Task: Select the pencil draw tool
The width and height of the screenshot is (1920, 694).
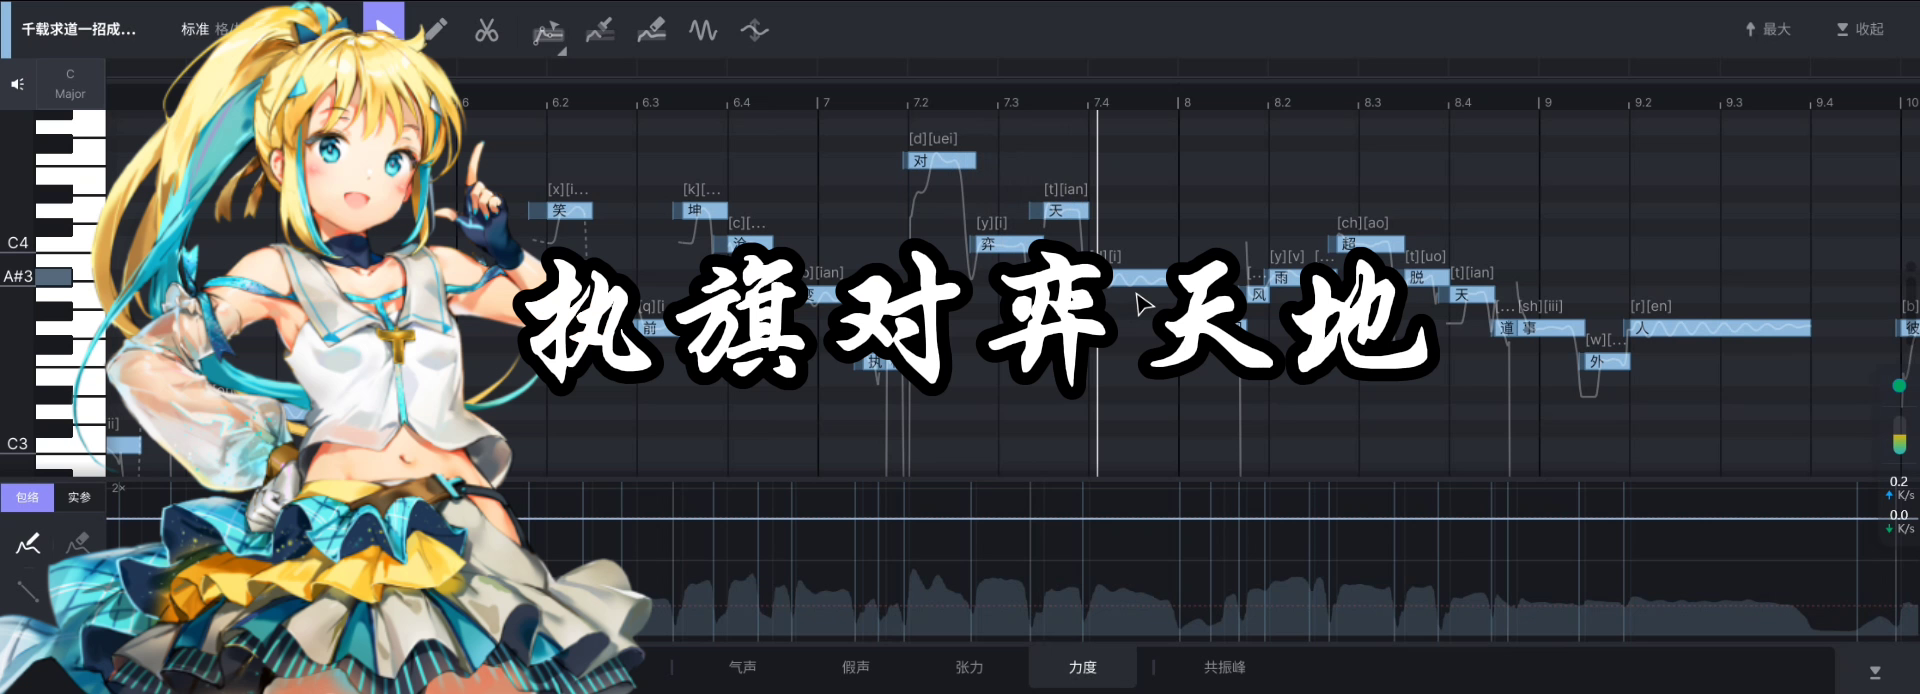Action: coord(436,29)
